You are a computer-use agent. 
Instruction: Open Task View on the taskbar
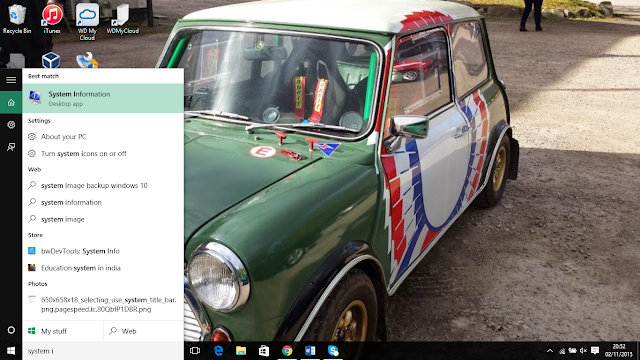tap(195, 351)
